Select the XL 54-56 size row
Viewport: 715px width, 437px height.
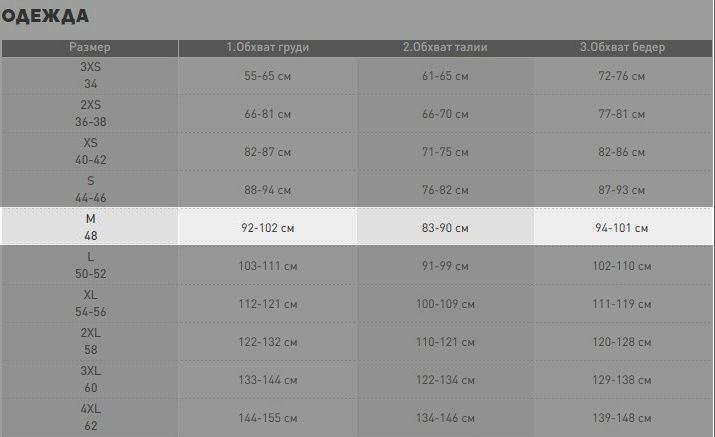[x=357, y=303]
